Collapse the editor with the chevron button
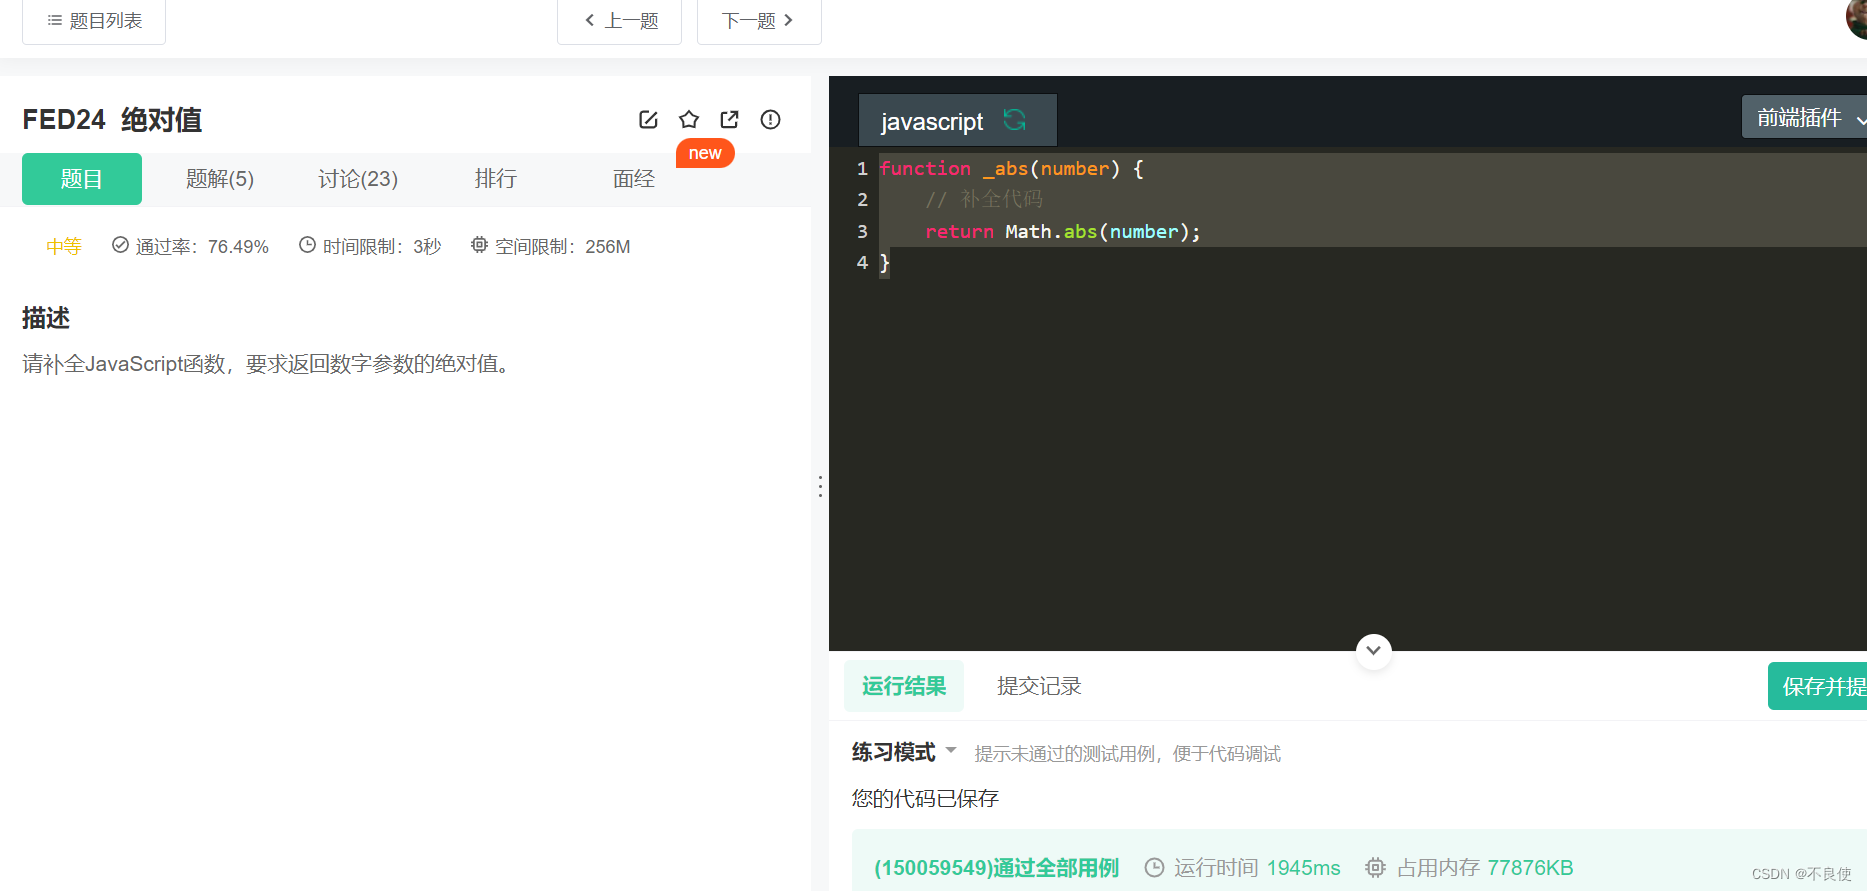The height and width of the screenshot is (891, 1867). [x=1374, y=651]
